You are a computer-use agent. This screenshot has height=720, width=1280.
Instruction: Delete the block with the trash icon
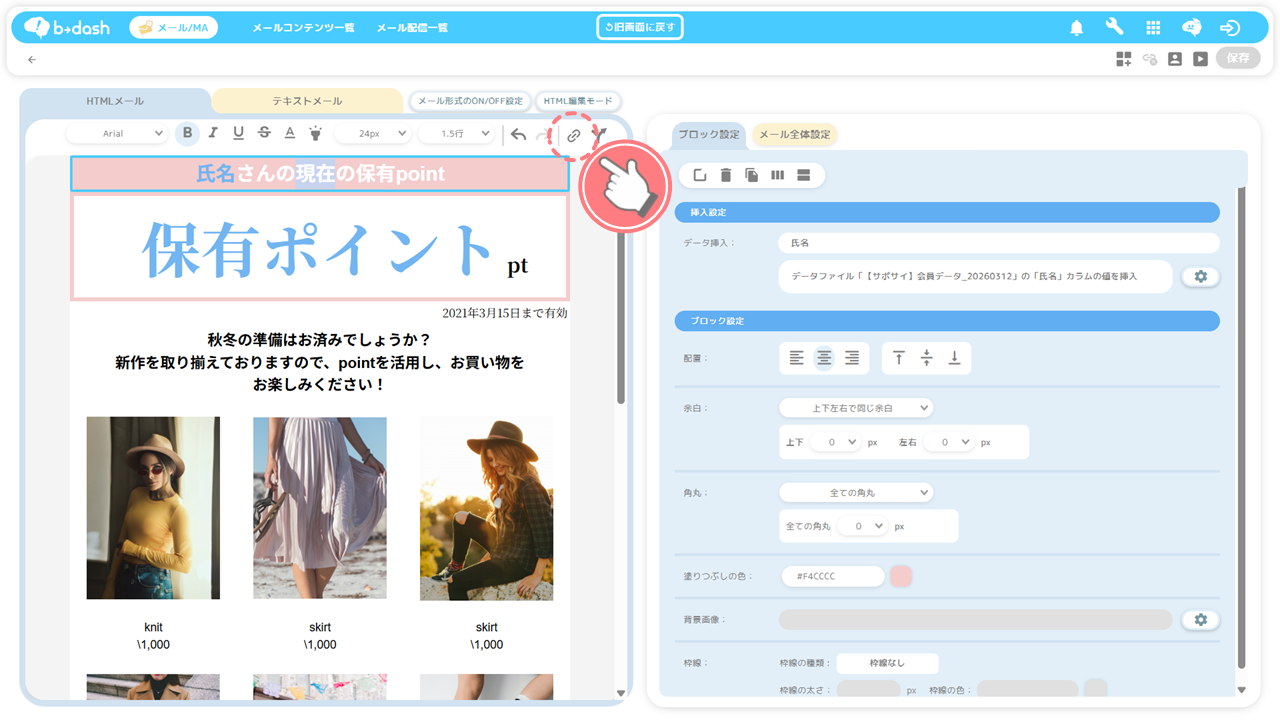[726, 176]
